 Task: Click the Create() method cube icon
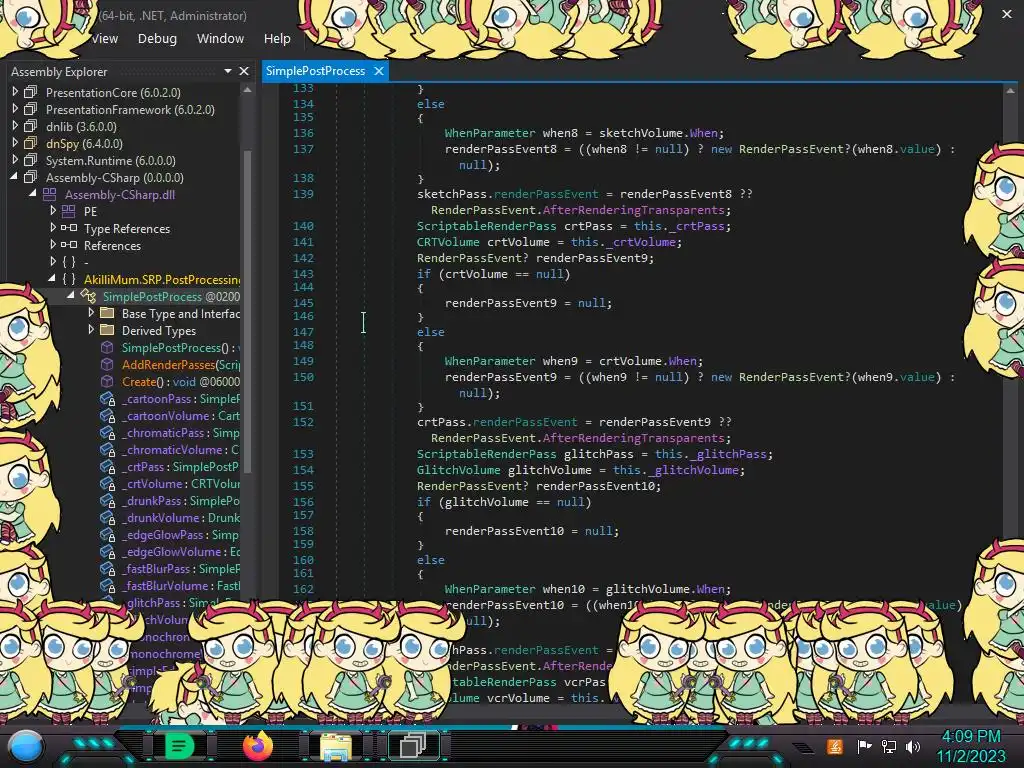(107, 381)
